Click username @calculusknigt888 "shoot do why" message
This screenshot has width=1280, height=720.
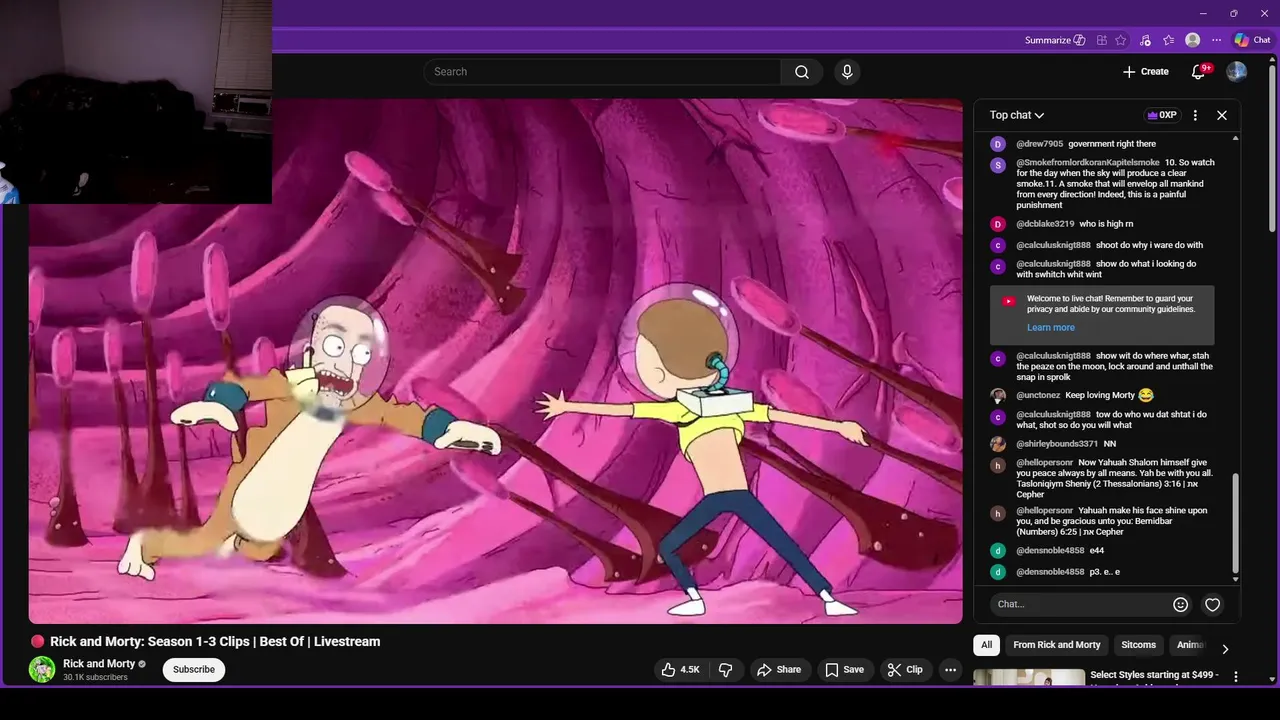pyautogui.click(x=1053, y=245)
